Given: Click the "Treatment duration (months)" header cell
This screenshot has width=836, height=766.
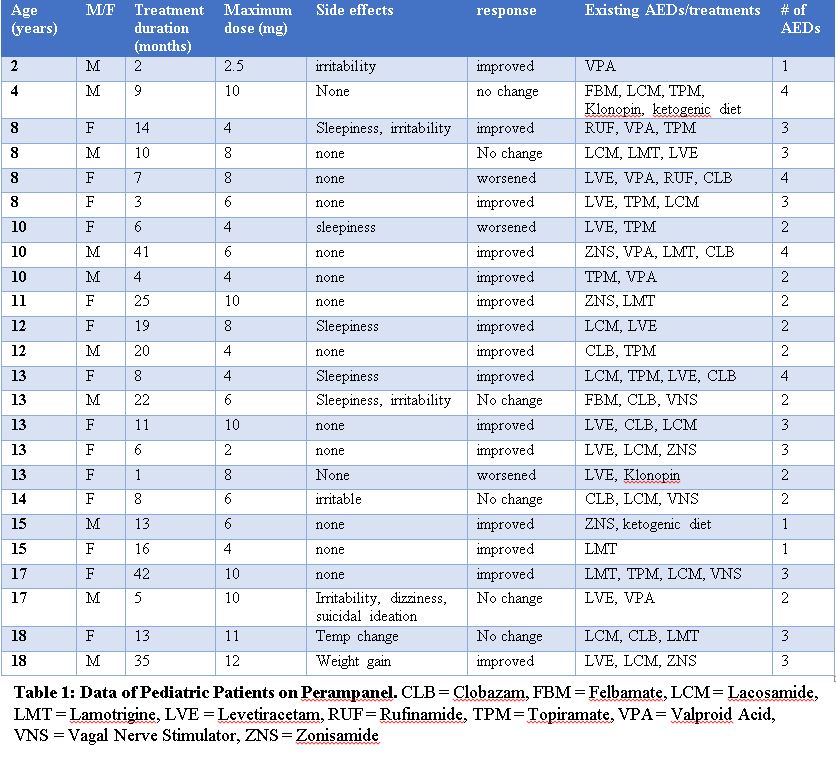Looking at the screenshot, I should pos(168,28).
